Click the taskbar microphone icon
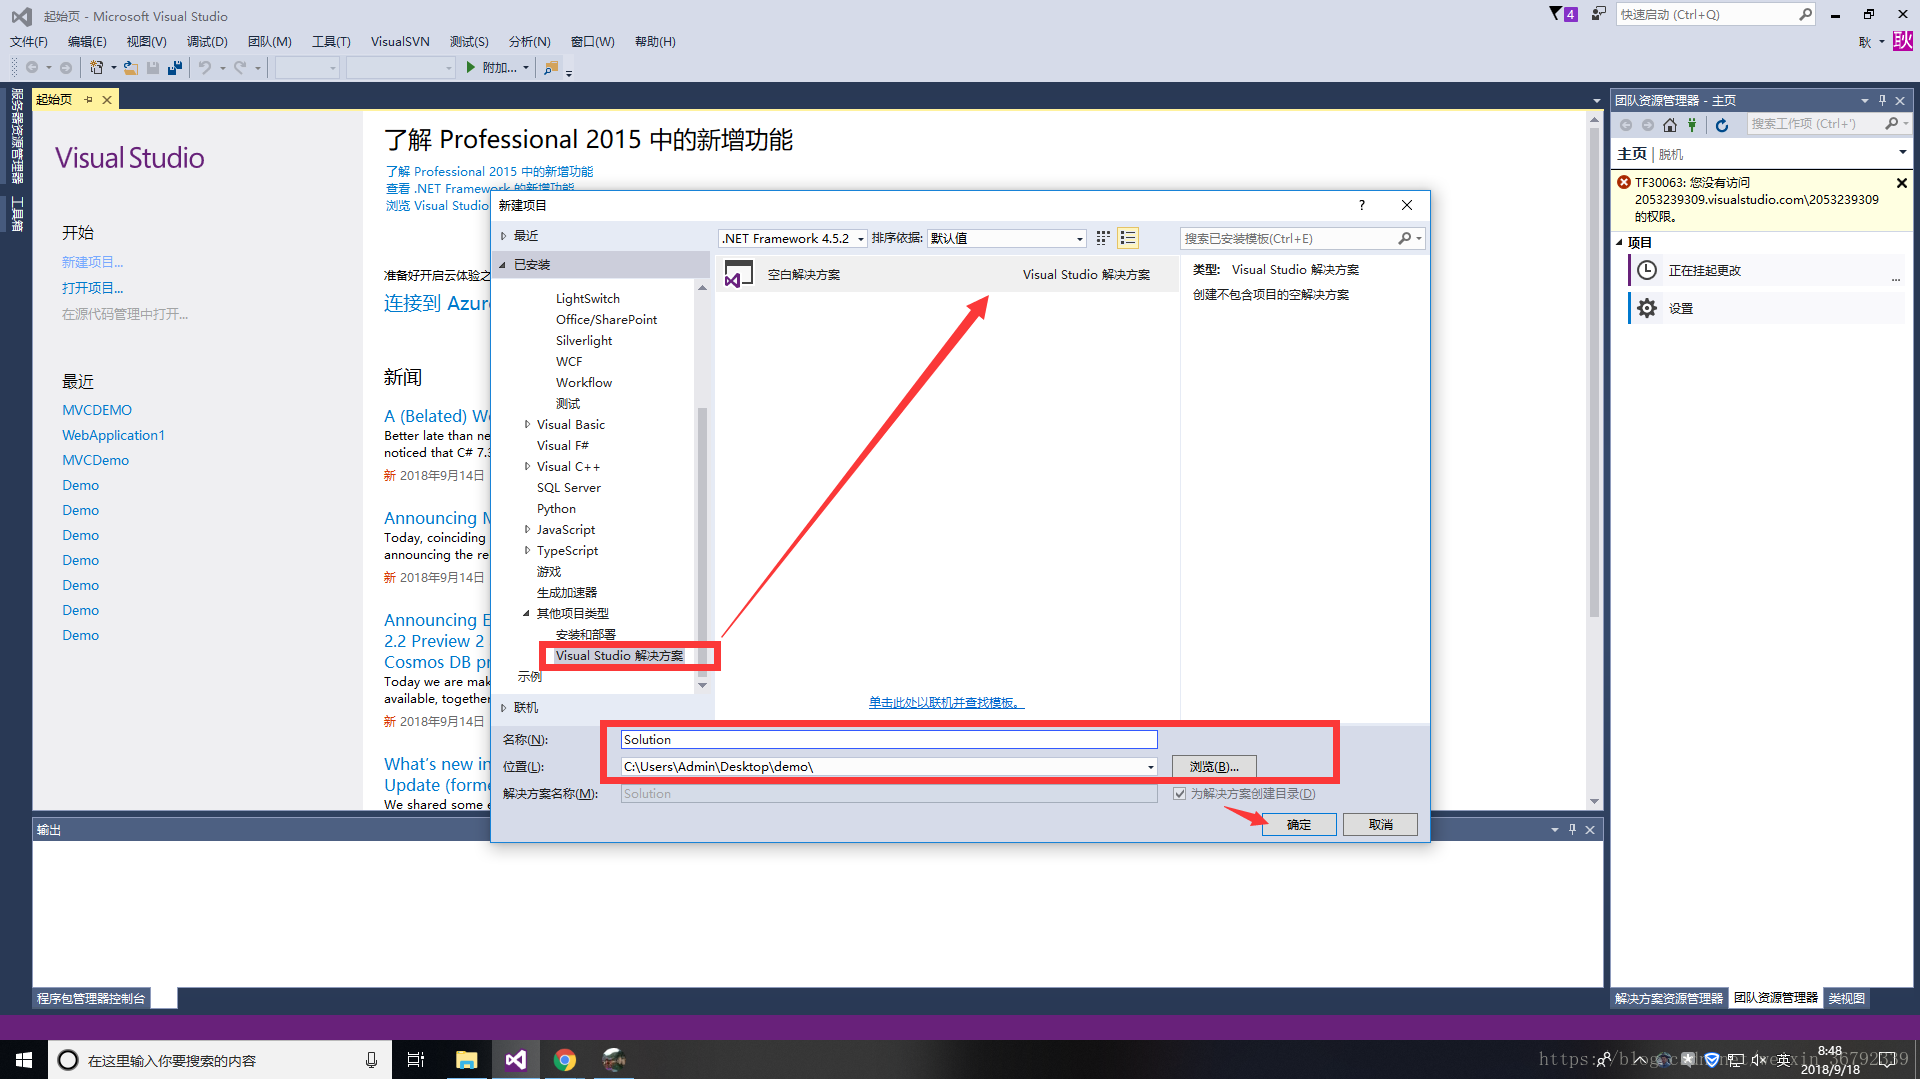1920x1079 pixels. click(371, 1060)
